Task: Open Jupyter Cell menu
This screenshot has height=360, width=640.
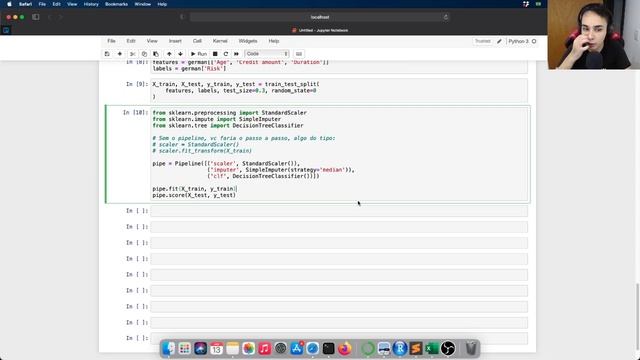Action: pos(197,41)
